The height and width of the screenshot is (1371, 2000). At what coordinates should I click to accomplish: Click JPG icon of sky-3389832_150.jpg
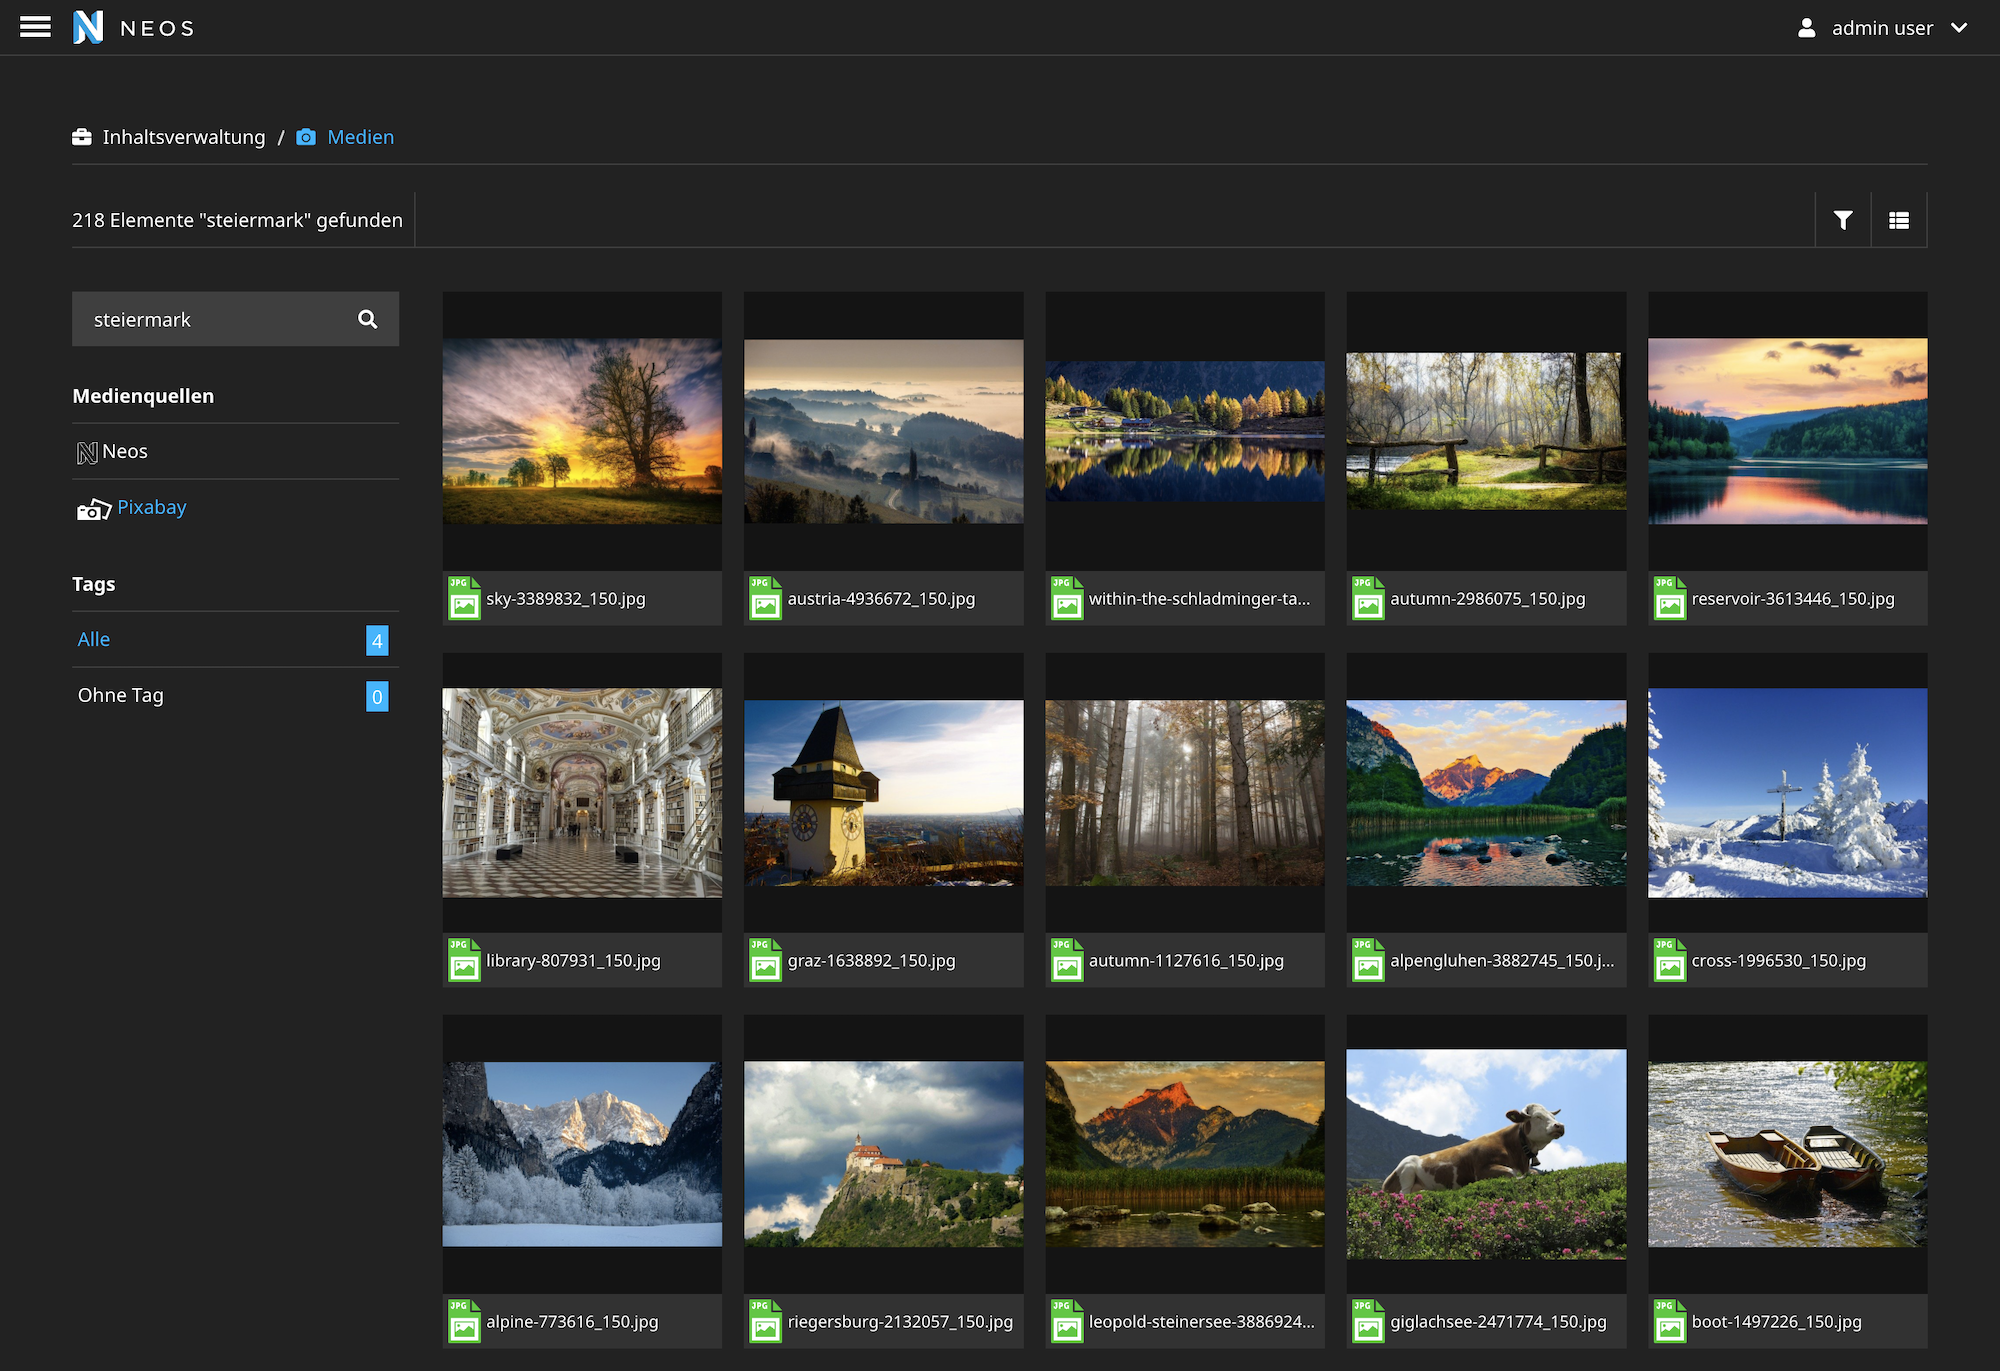(x=464, y=599)
